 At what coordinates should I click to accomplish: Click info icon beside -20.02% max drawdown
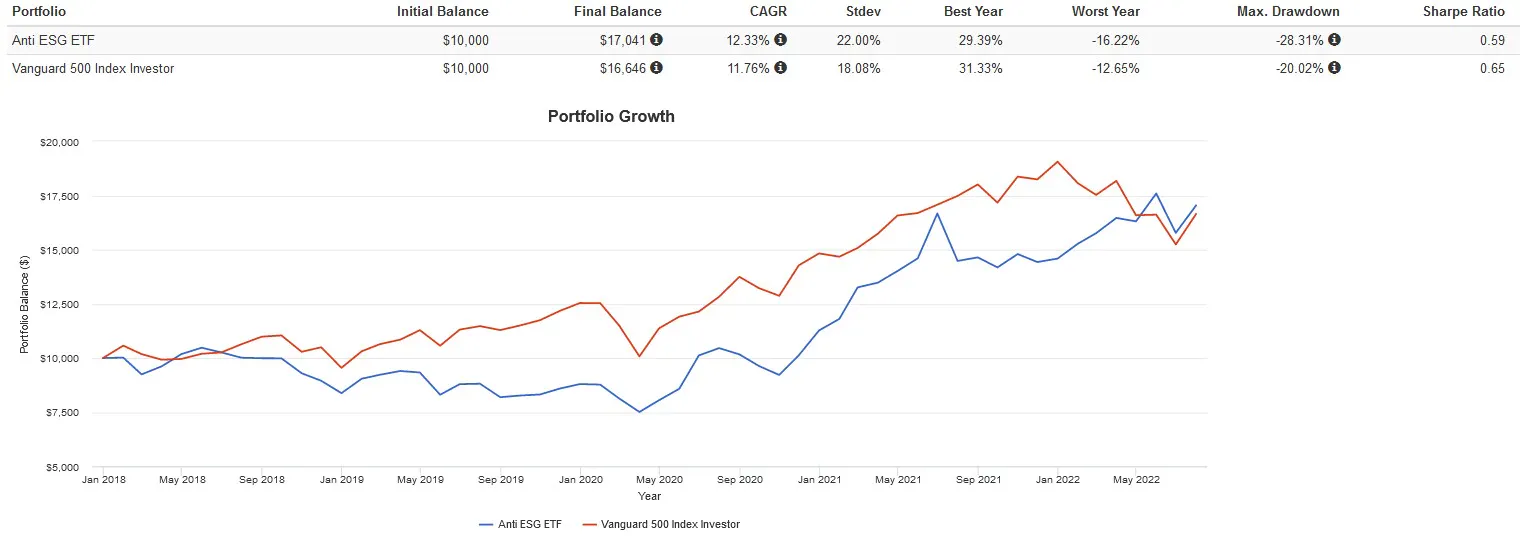pyautogui.click(x=1334, y=68)
